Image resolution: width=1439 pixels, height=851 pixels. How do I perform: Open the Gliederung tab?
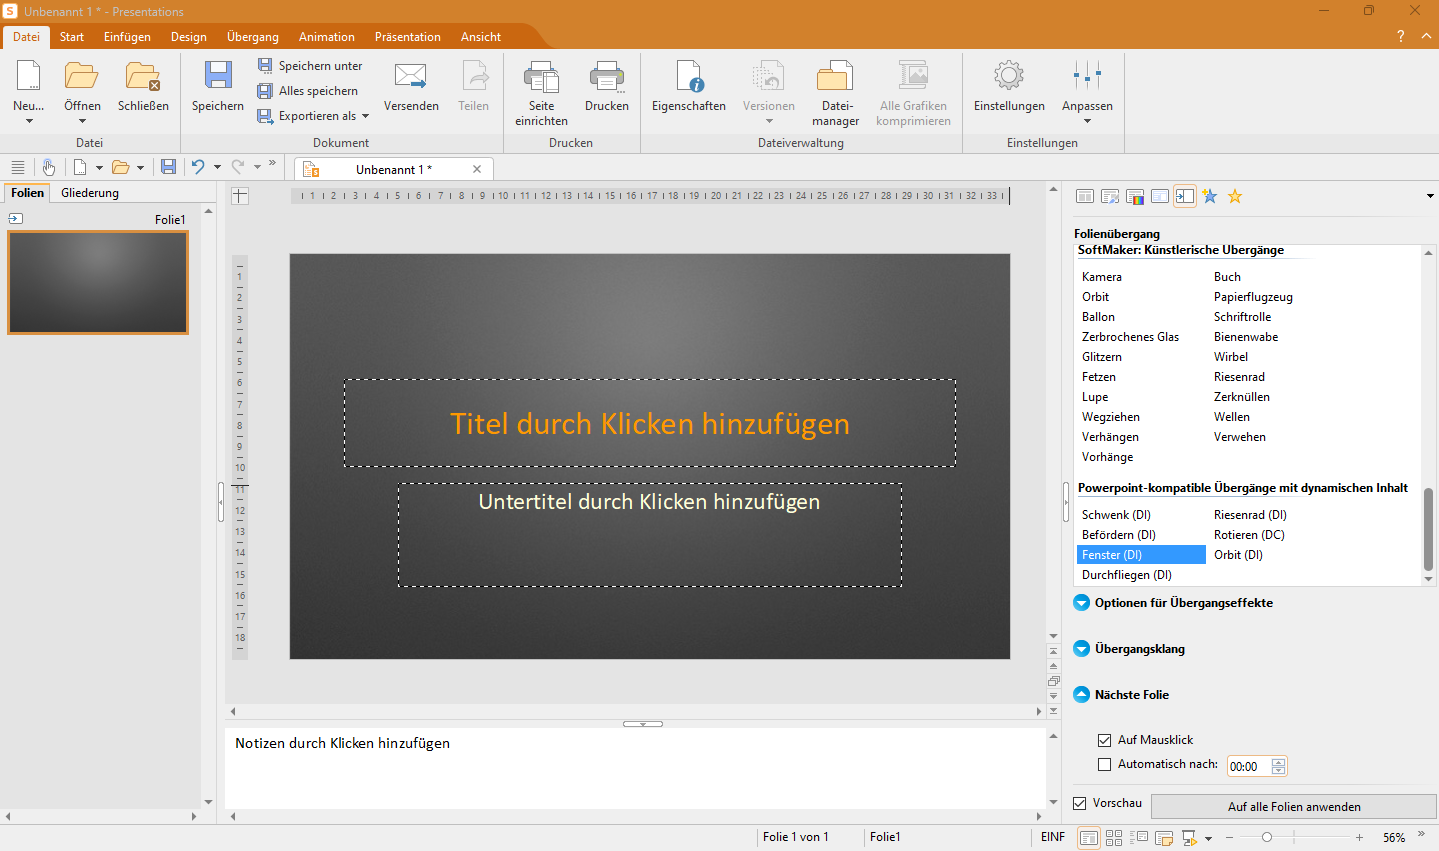[x=90, y=193]
